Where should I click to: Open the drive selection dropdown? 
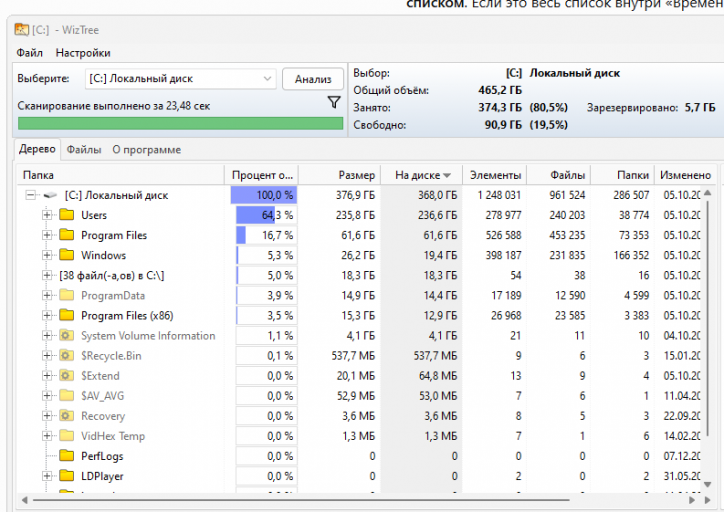tap(181, 78)
